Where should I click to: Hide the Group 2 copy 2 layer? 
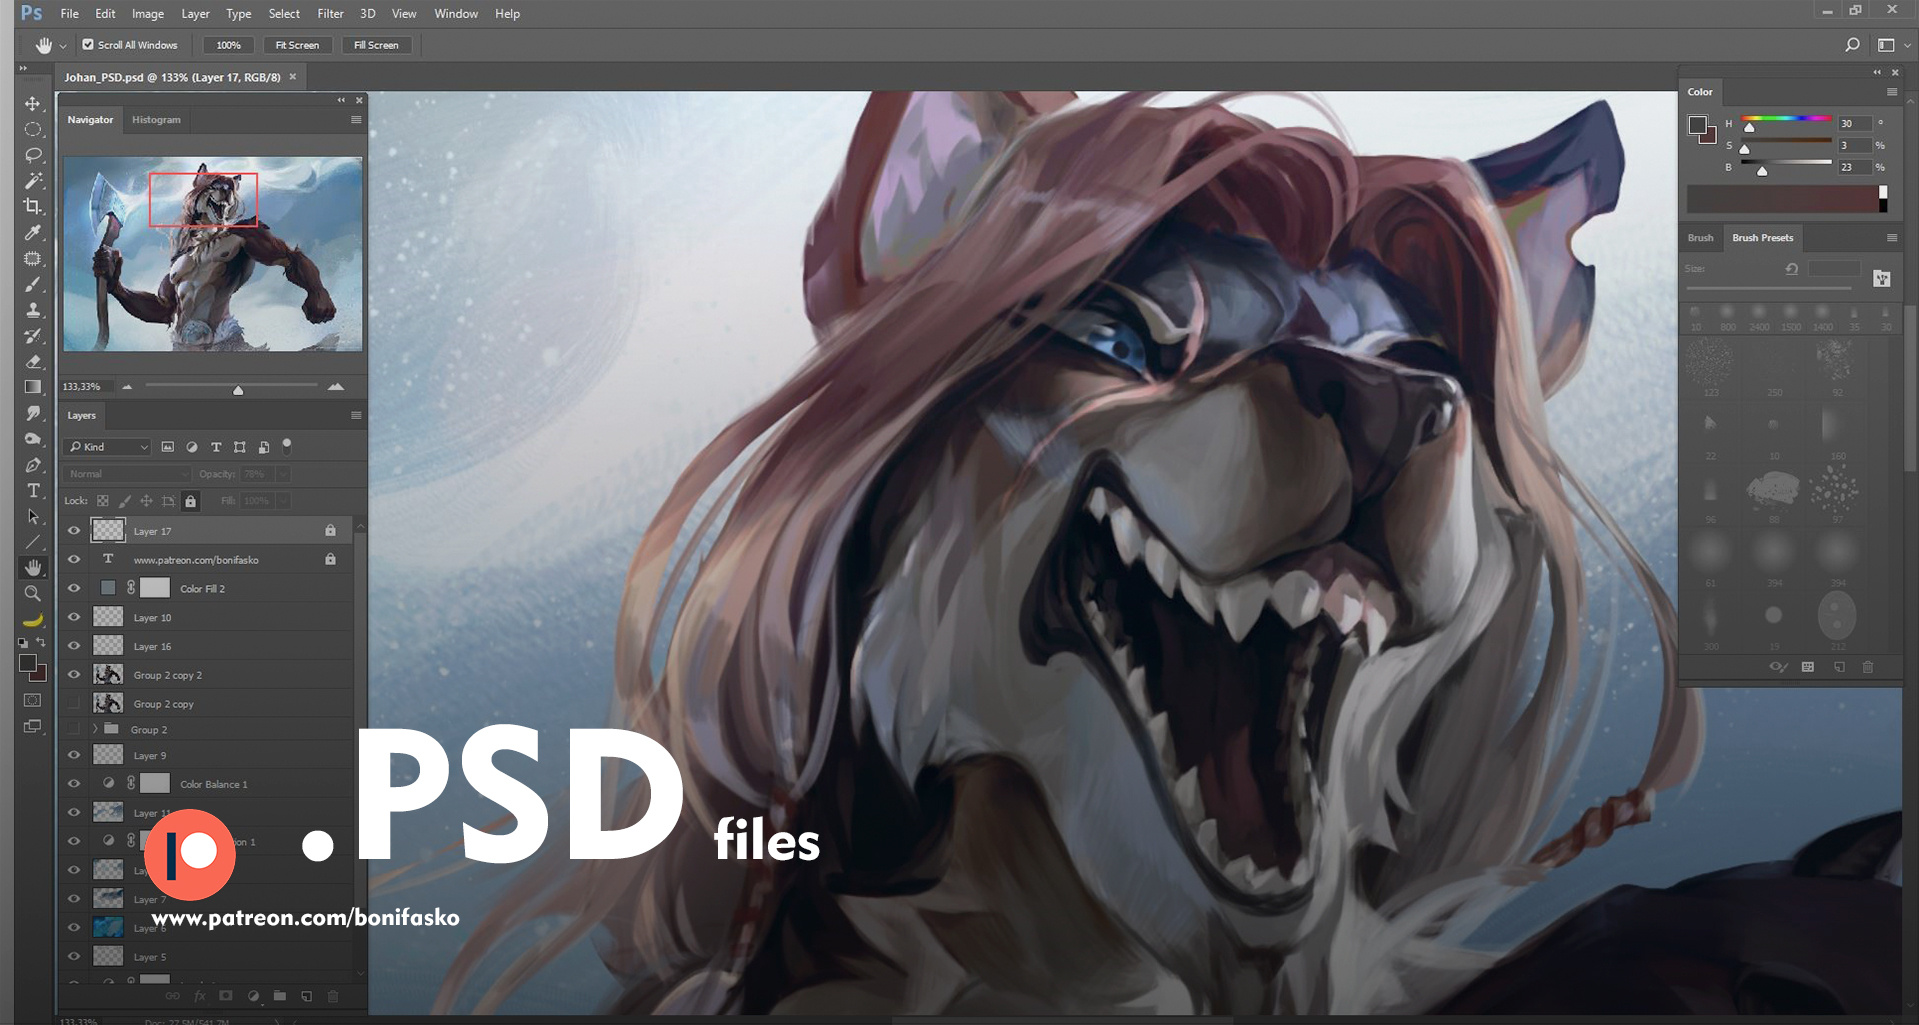click(74, 675)
